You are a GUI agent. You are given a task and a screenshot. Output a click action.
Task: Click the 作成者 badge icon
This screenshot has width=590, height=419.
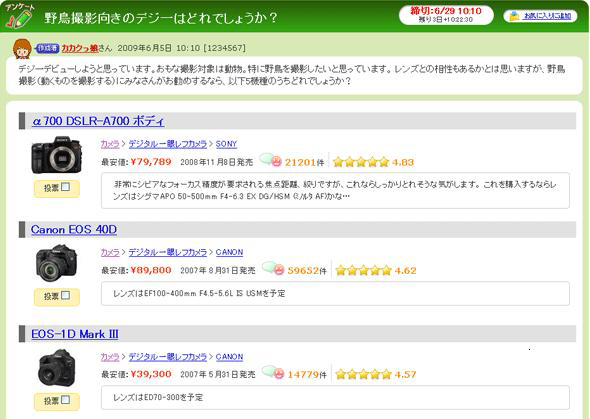pyautogui.click(x=47, y=48)
